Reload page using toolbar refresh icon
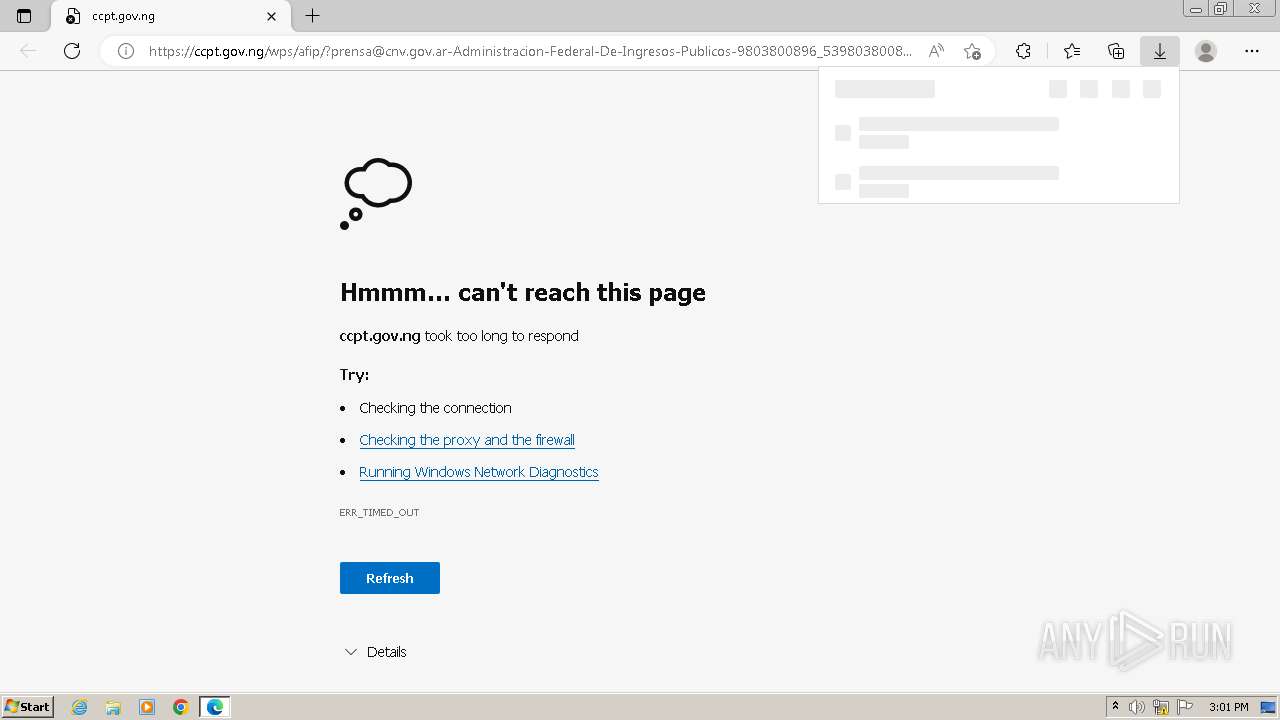The width and height of the screenshot is (1280, 720). point(72,51)
